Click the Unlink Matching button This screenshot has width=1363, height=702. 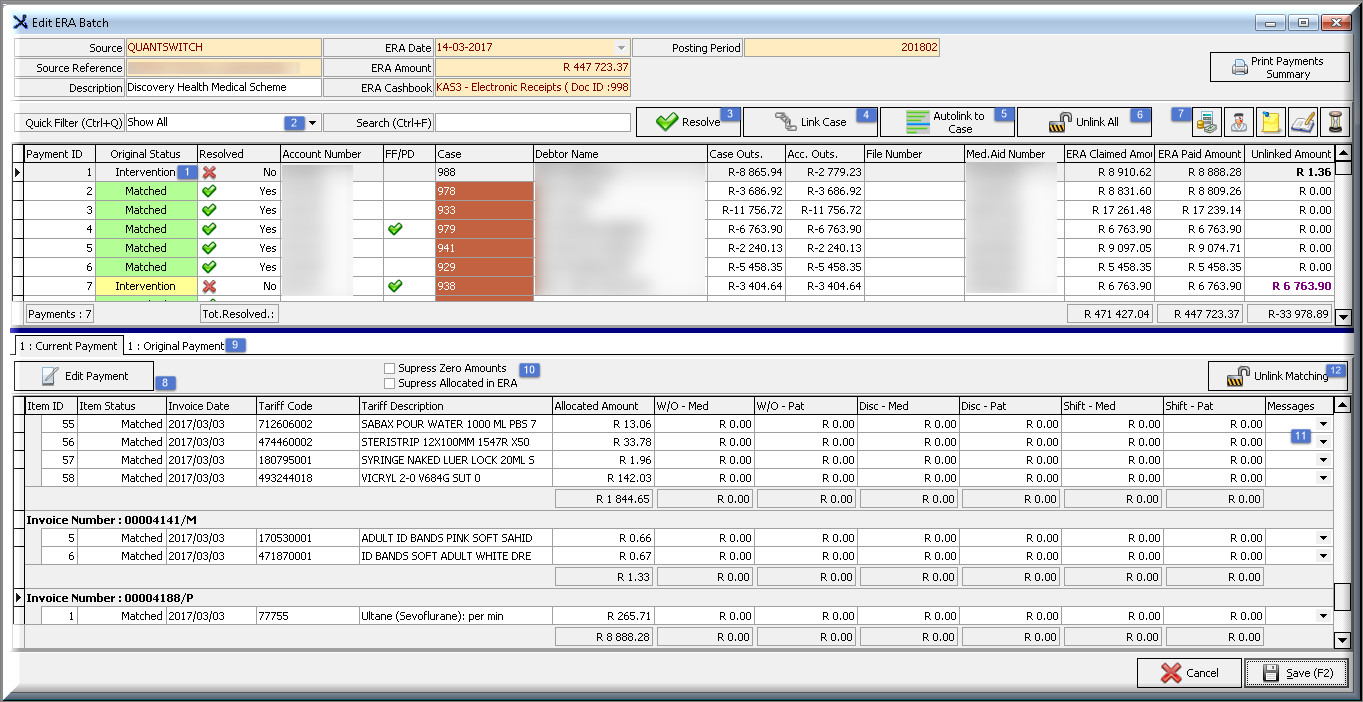pyautogui.click(x=1278, y=376)
